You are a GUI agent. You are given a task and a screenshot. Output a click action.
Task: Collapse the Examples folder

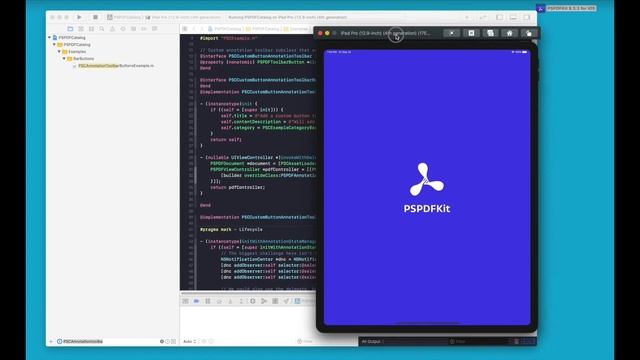tap(59, 51)
